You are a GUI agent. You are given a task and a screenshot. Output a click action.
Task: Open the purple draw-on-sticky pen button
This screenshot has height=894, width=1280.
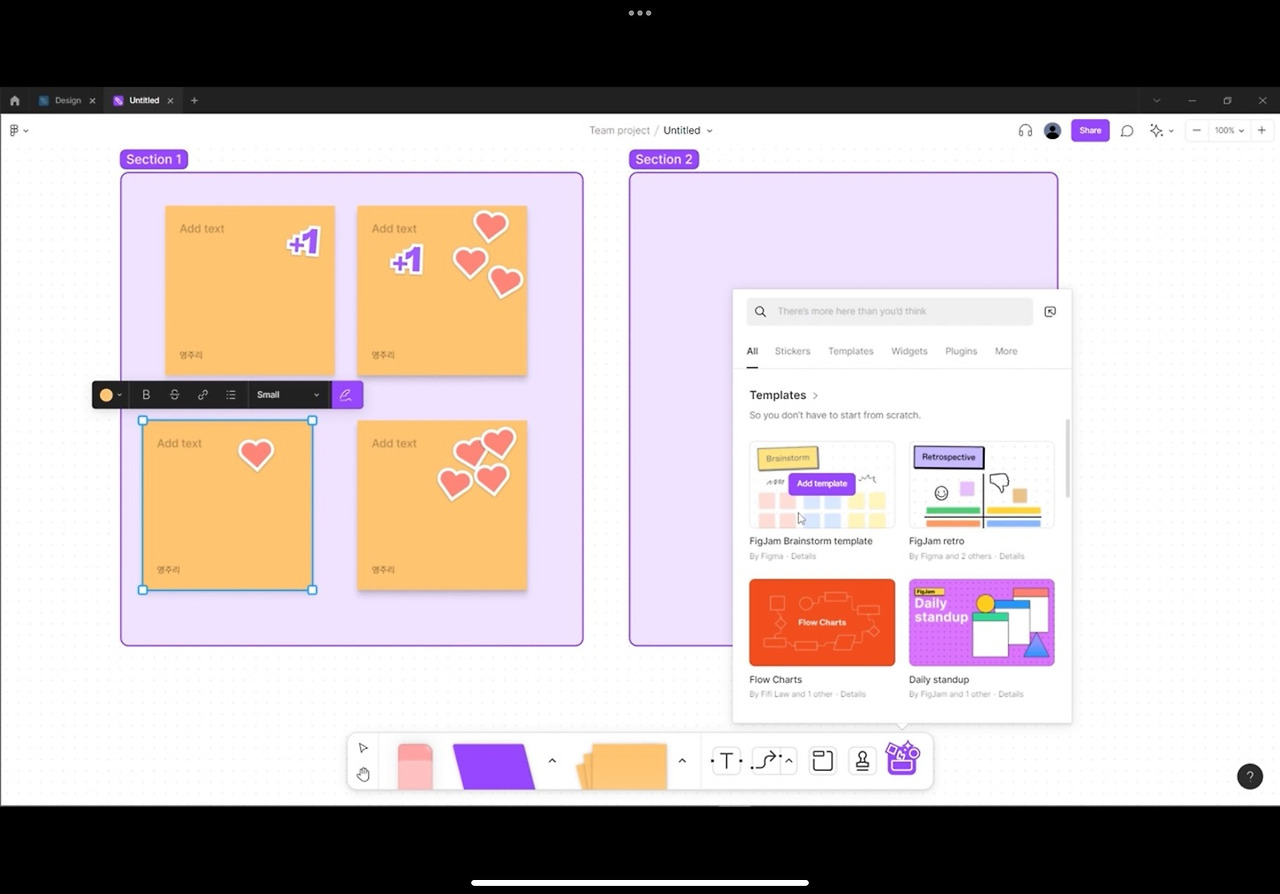(x=346, y=395)
